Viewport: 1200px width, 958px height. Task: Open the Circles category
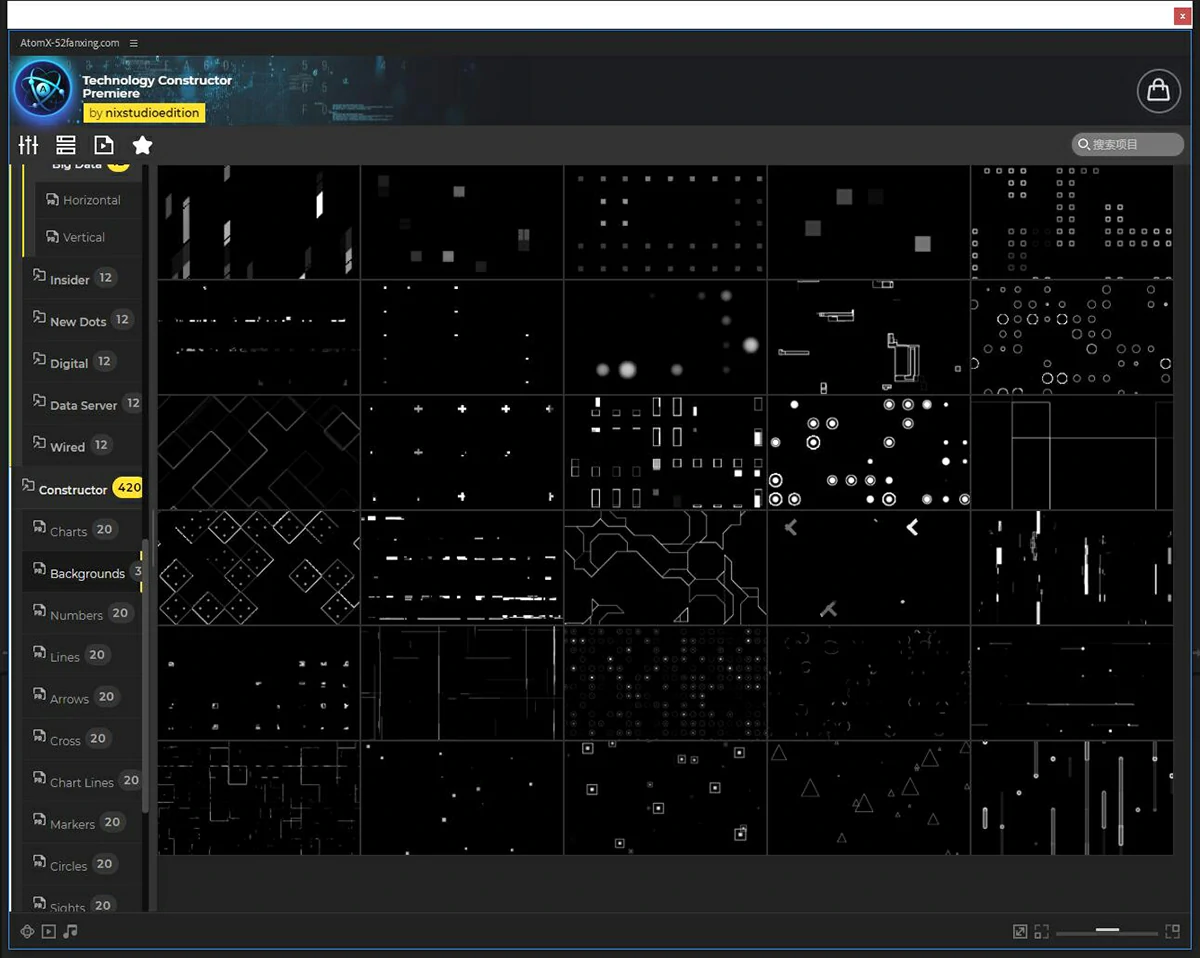[x=82, y=865]
